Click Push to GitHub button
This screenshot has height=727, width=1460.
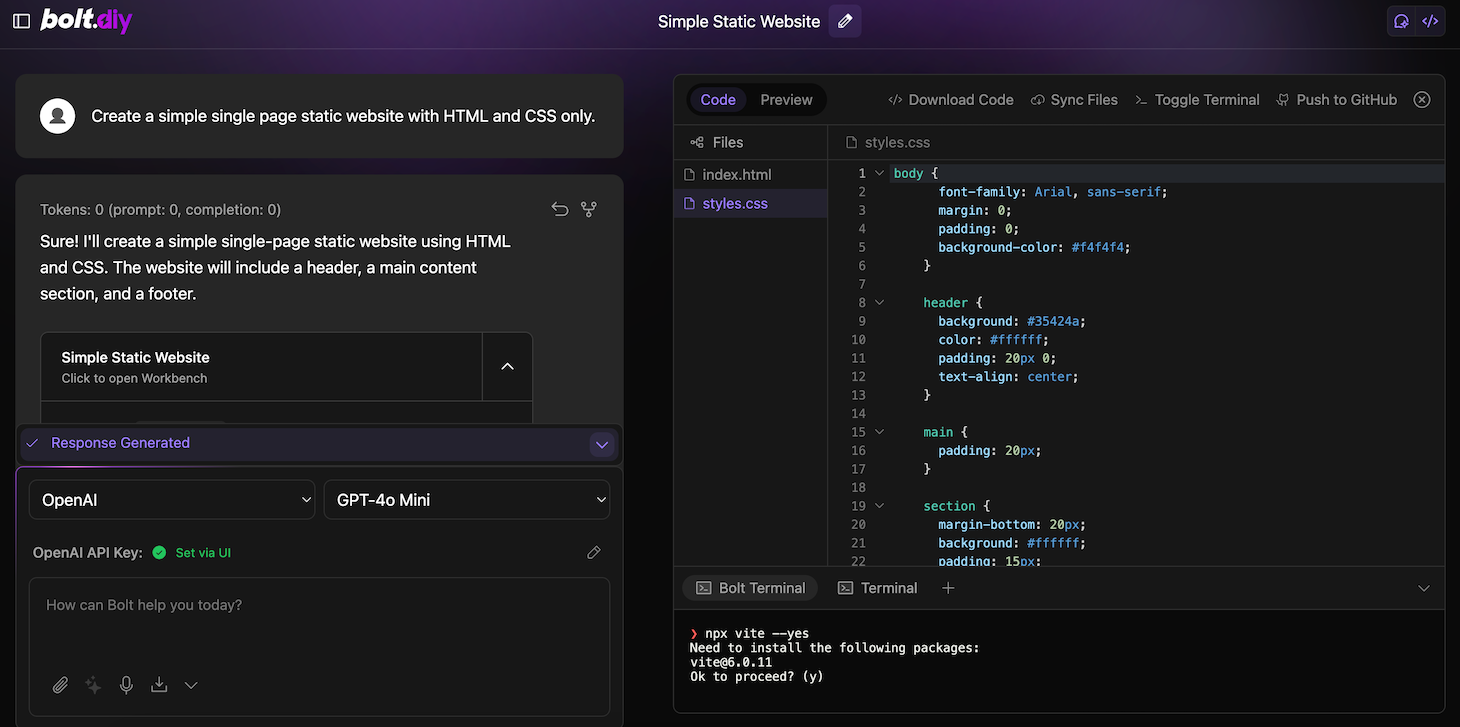[x=1336, y=100]
